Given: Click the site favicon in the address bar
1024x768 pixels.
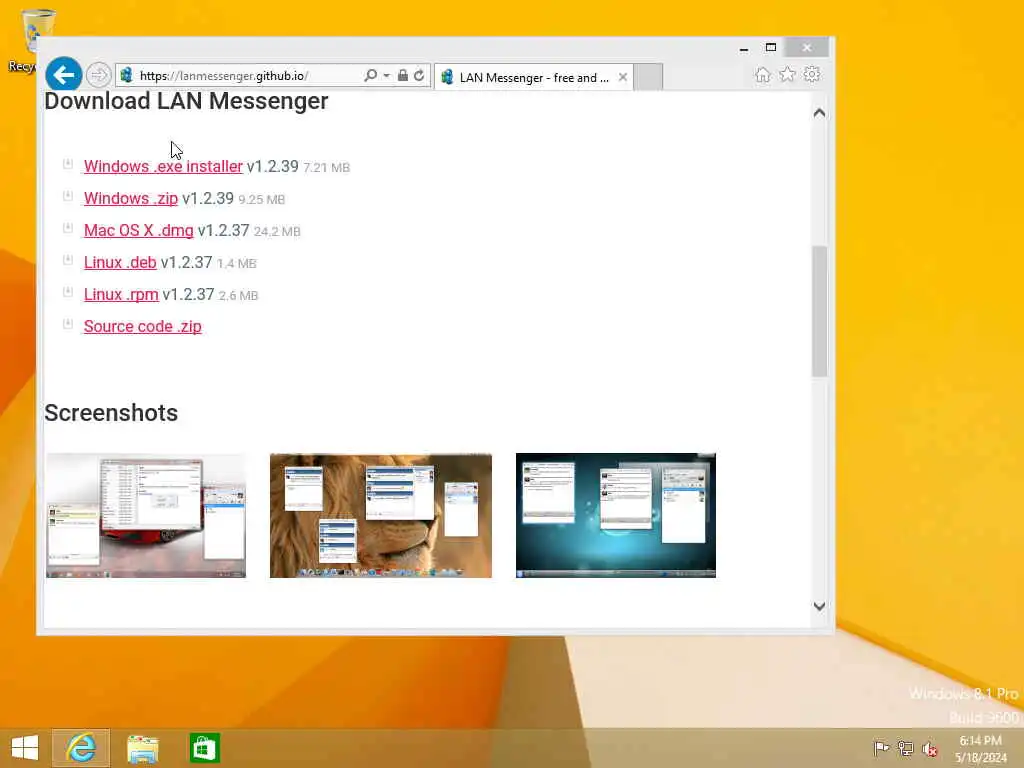Looking at the screenshot, I should [x=127, y=76].
